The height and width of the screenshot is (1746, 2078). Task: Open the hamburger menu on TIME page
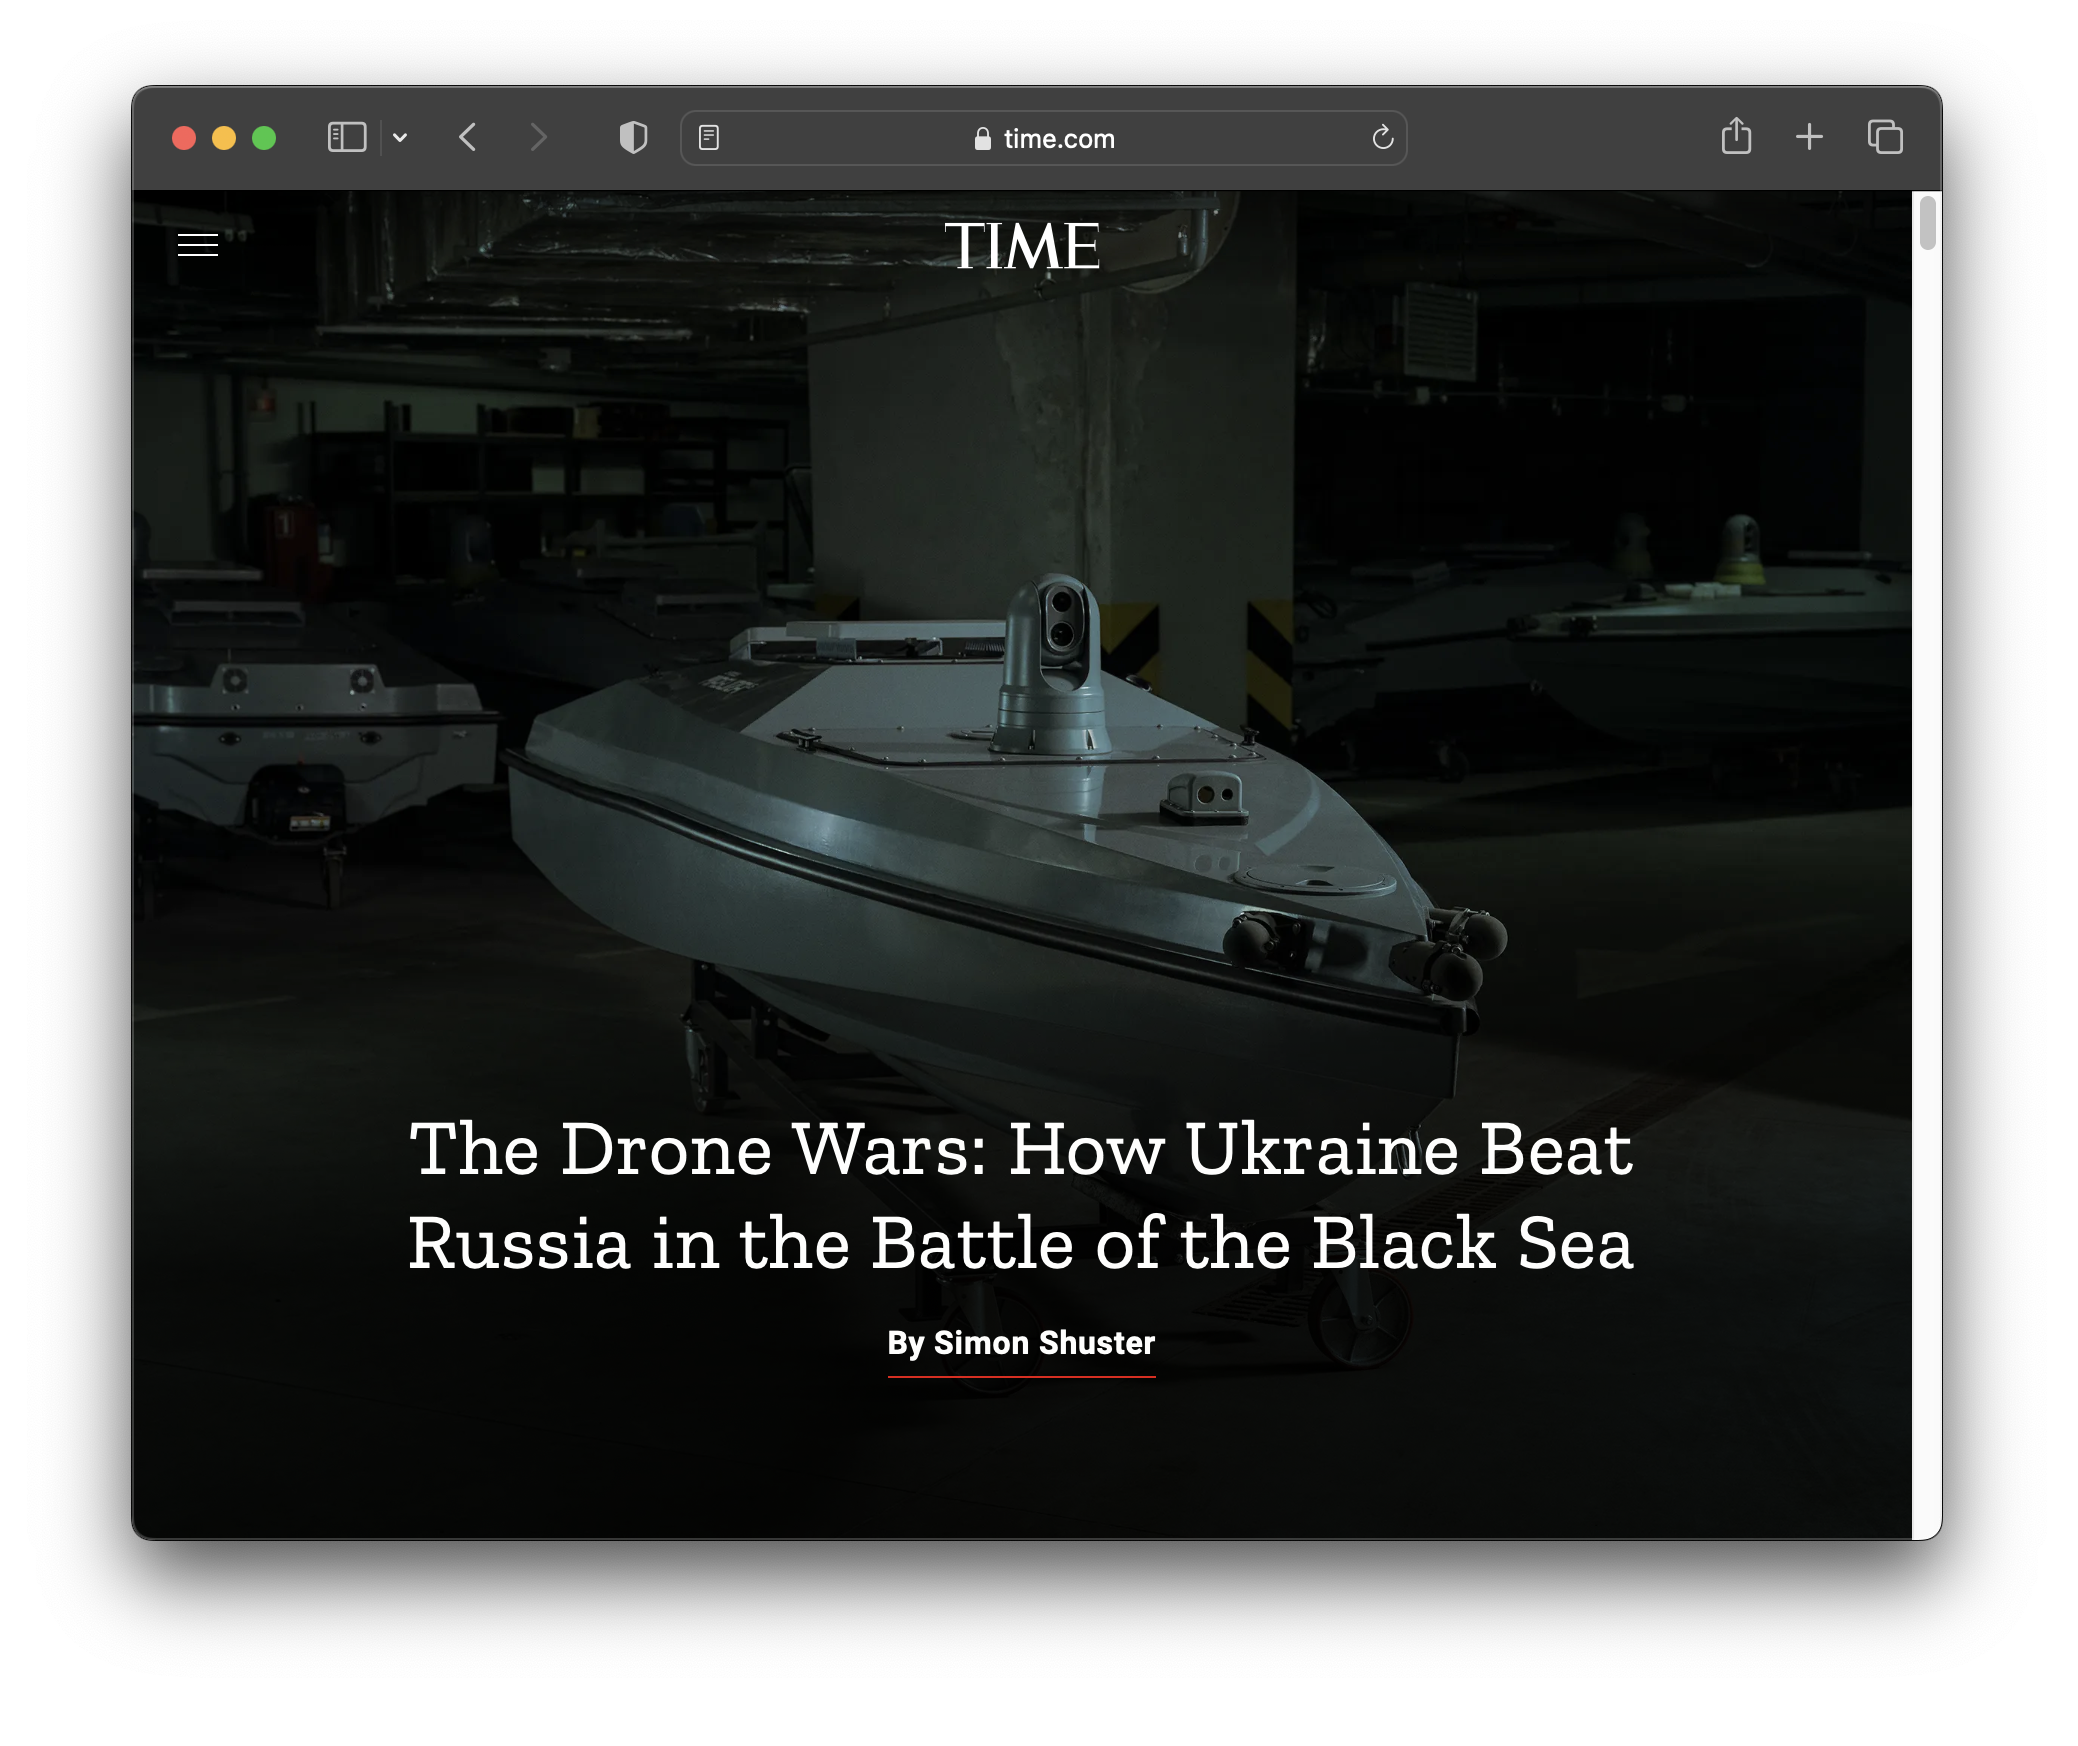pyautogui.click(x=197, y=245)
